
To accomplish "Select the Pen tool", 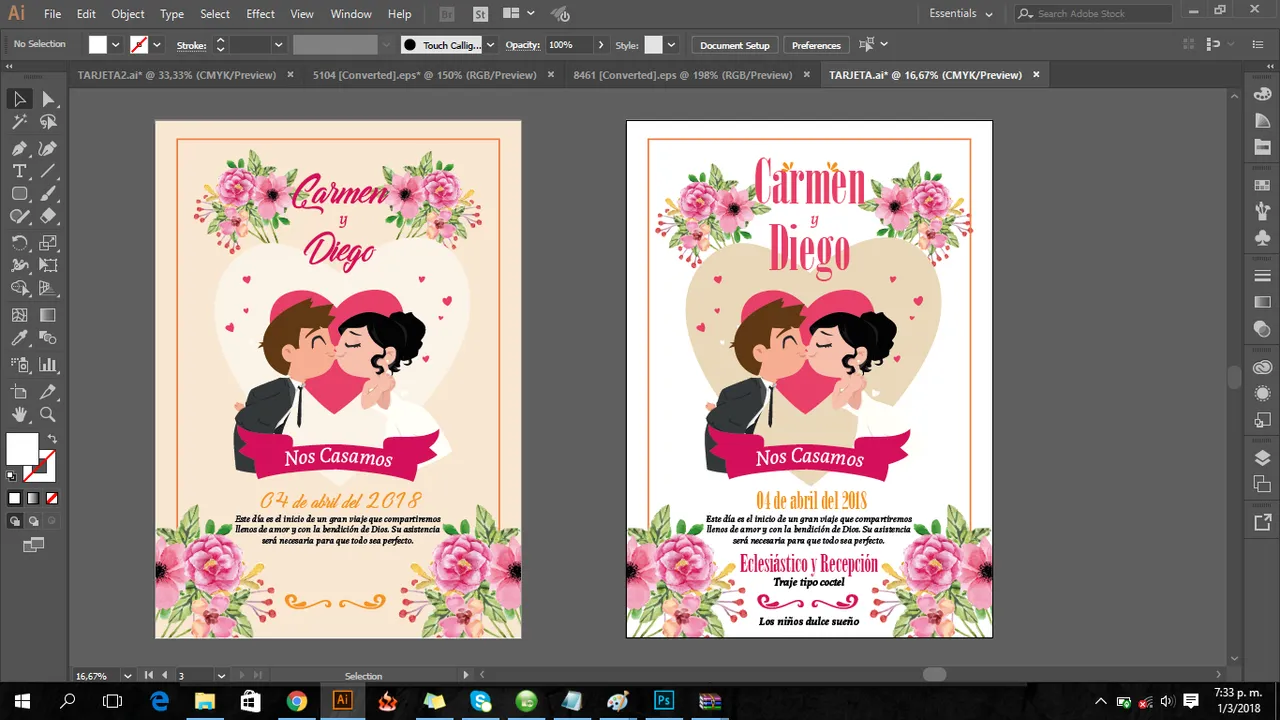I will (19, 148).
